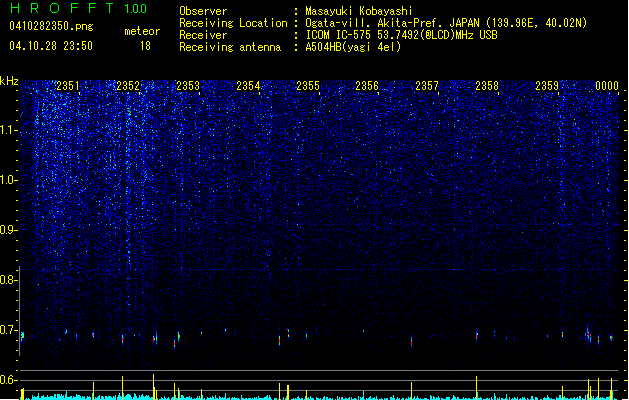Click the timestamp 04.10.28 23:50
Image resolution: width=629 pixels, height=400 pixels.
(51, 46)
